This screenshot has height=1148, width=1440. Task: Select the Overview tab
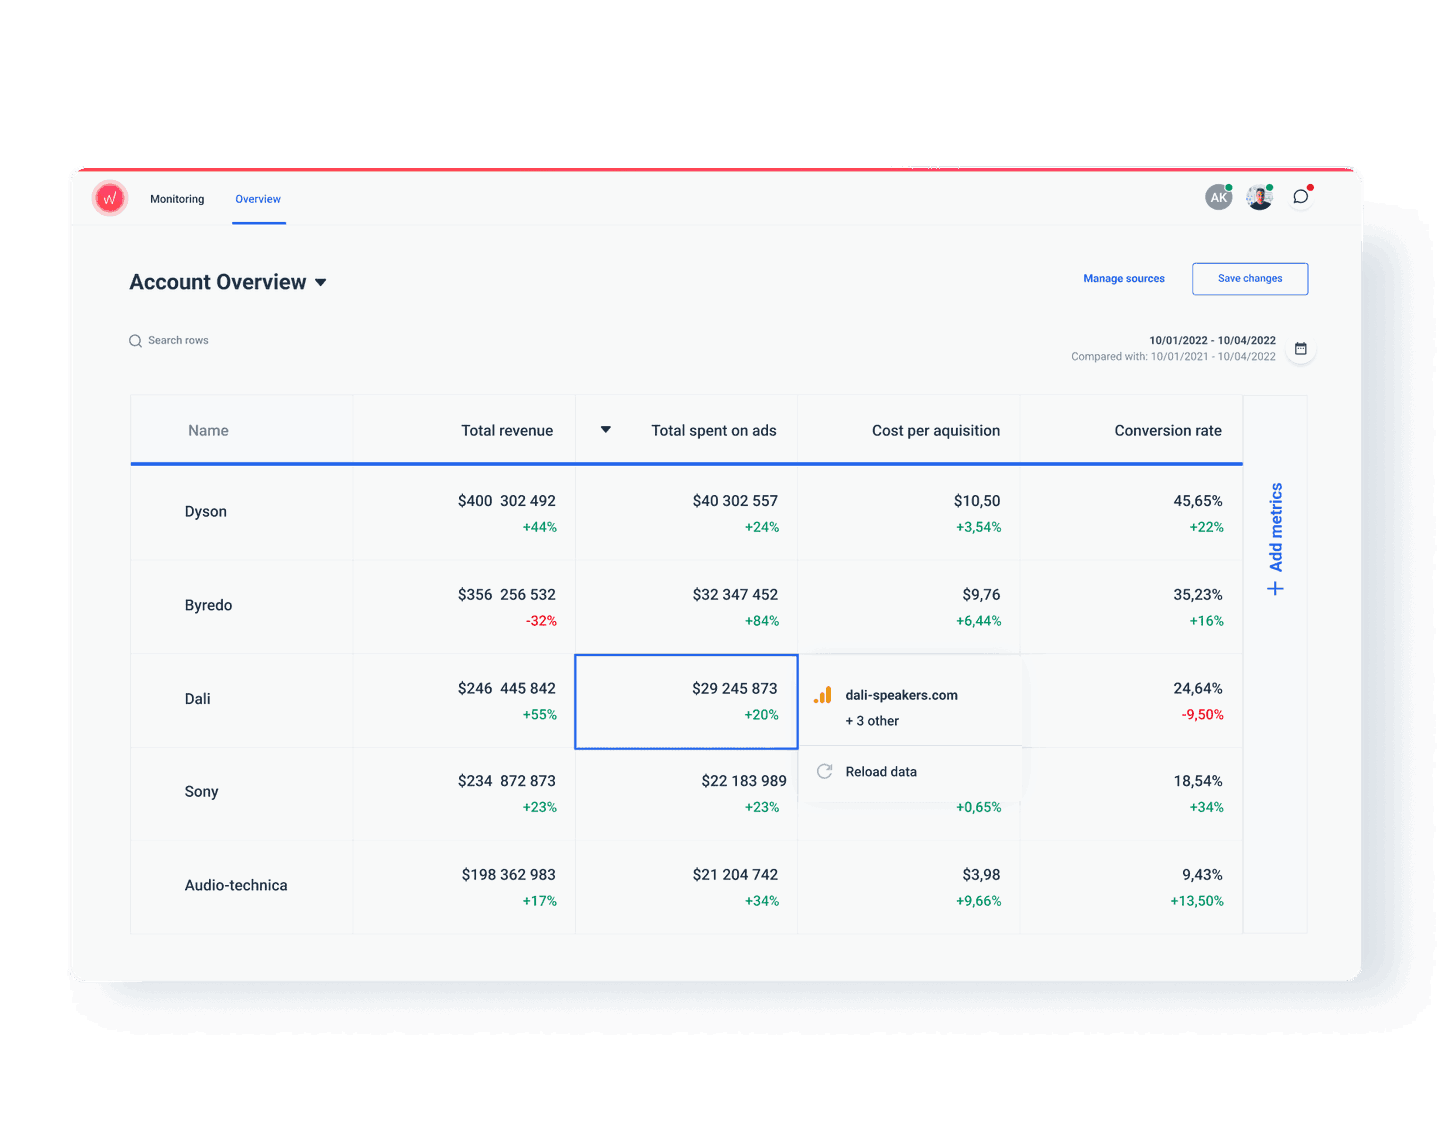(257, 199)
